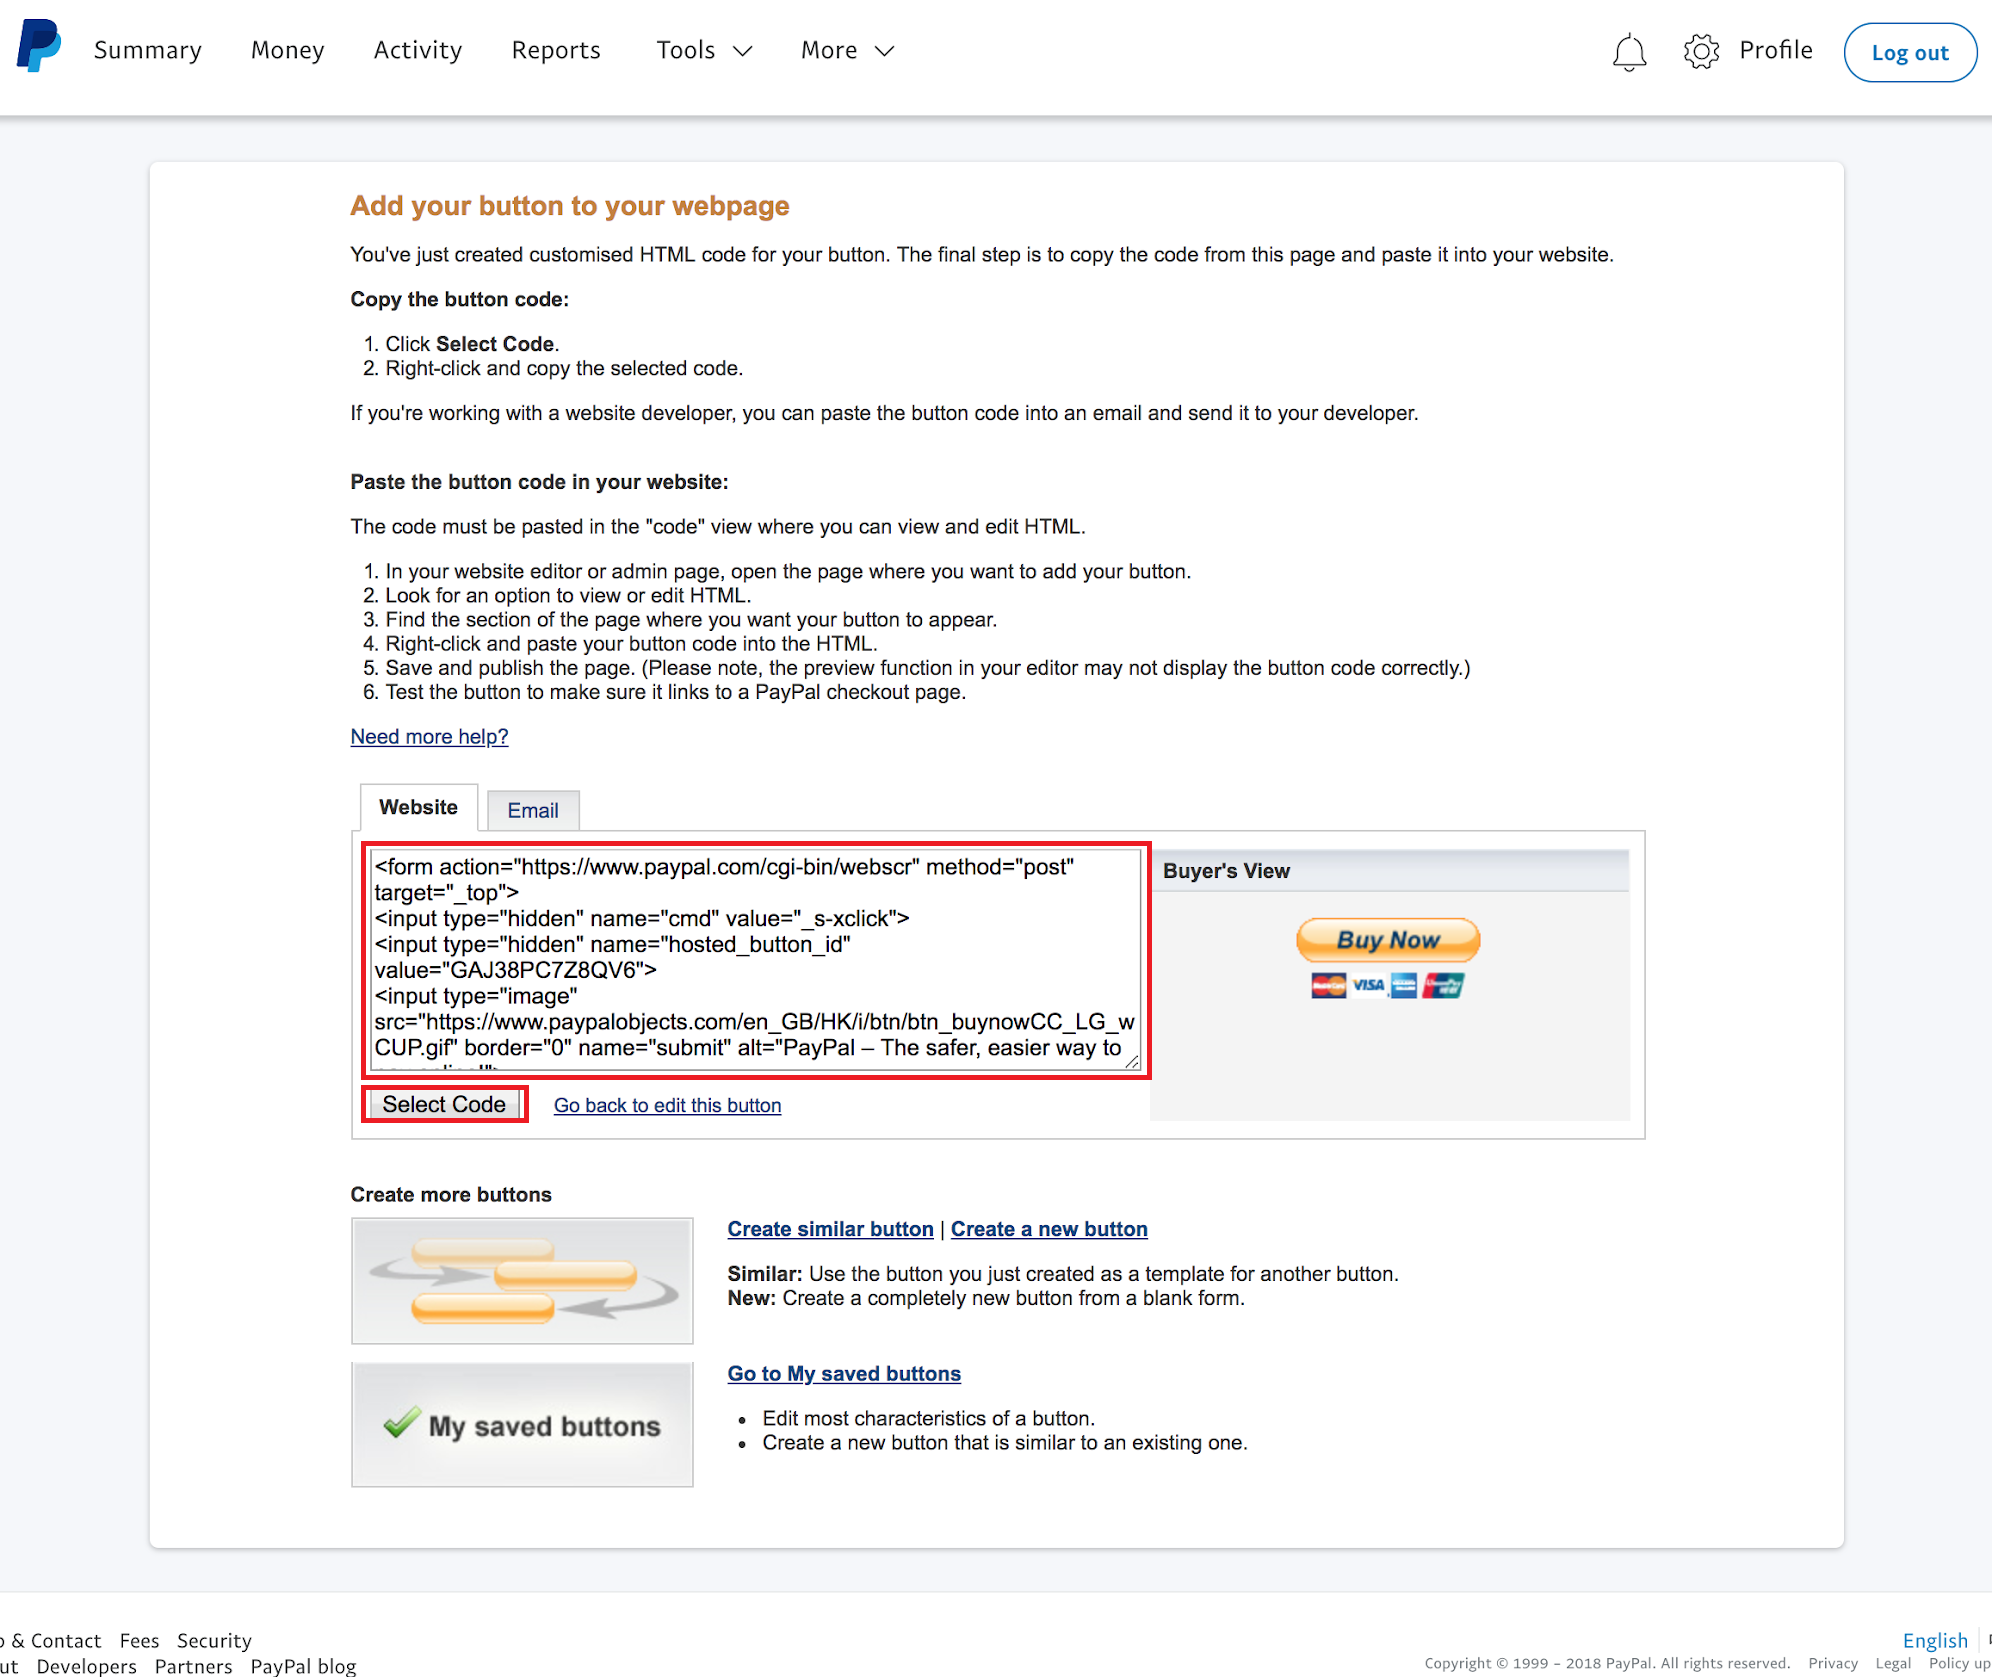Click the green checkmark in My saved buttons

click(401, 1422)
